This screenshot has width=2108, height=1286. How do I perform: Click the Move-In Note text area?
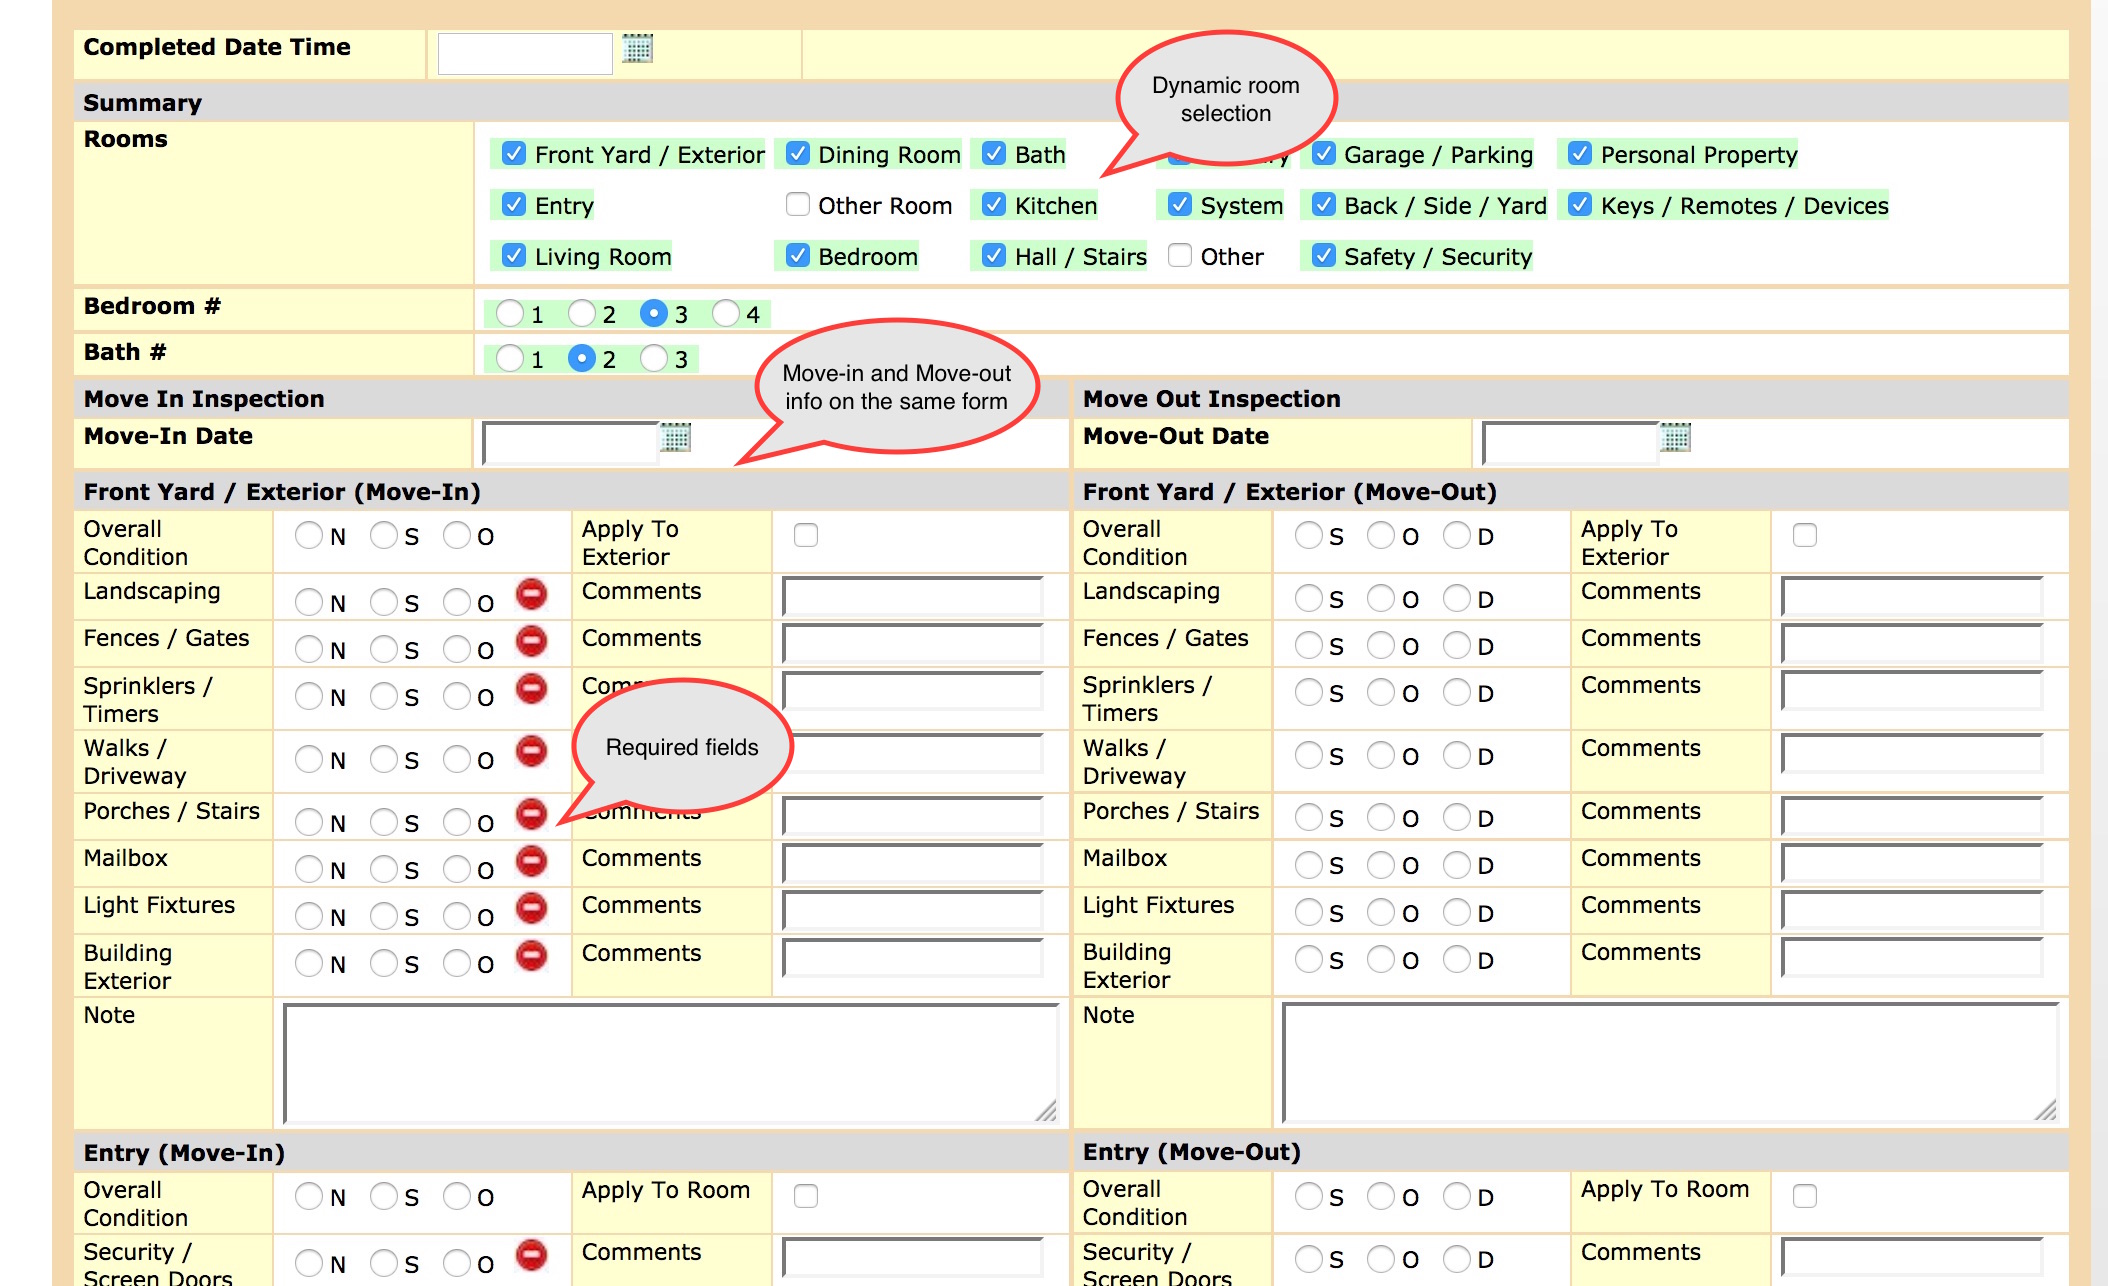pyautogui.click(x=670, y=1060)
